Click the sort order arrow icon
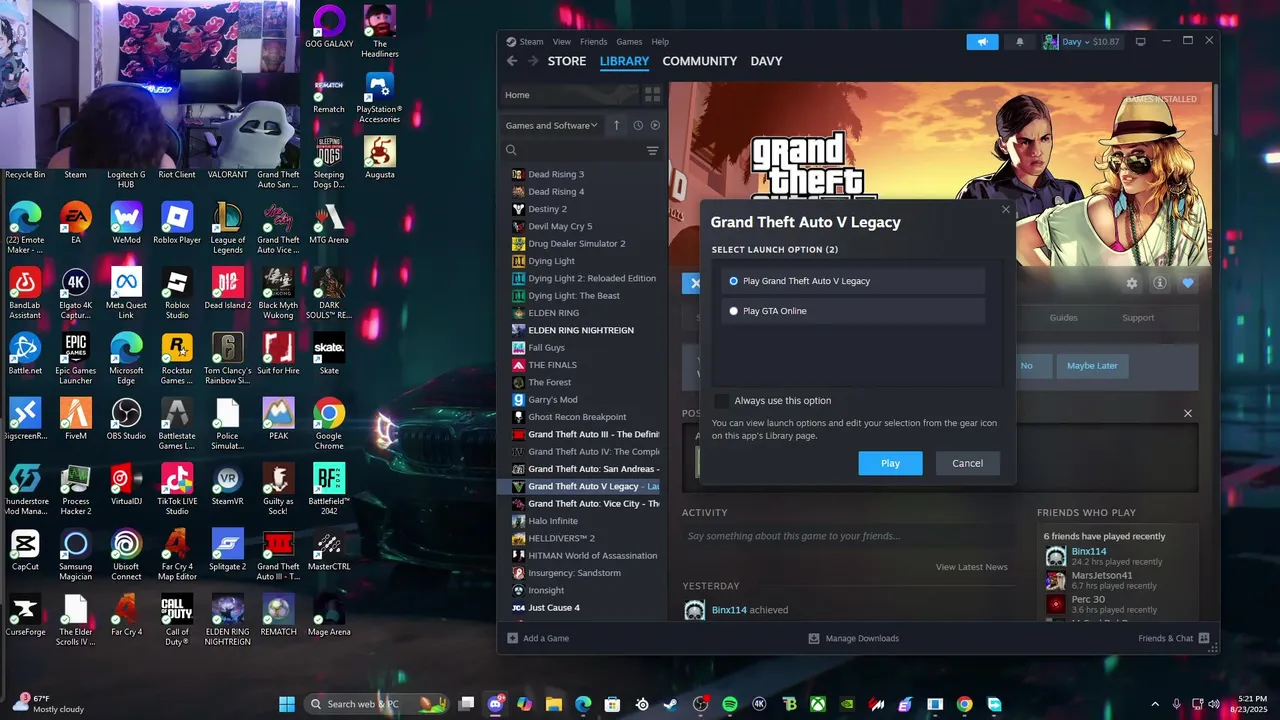 coord(617,125)
